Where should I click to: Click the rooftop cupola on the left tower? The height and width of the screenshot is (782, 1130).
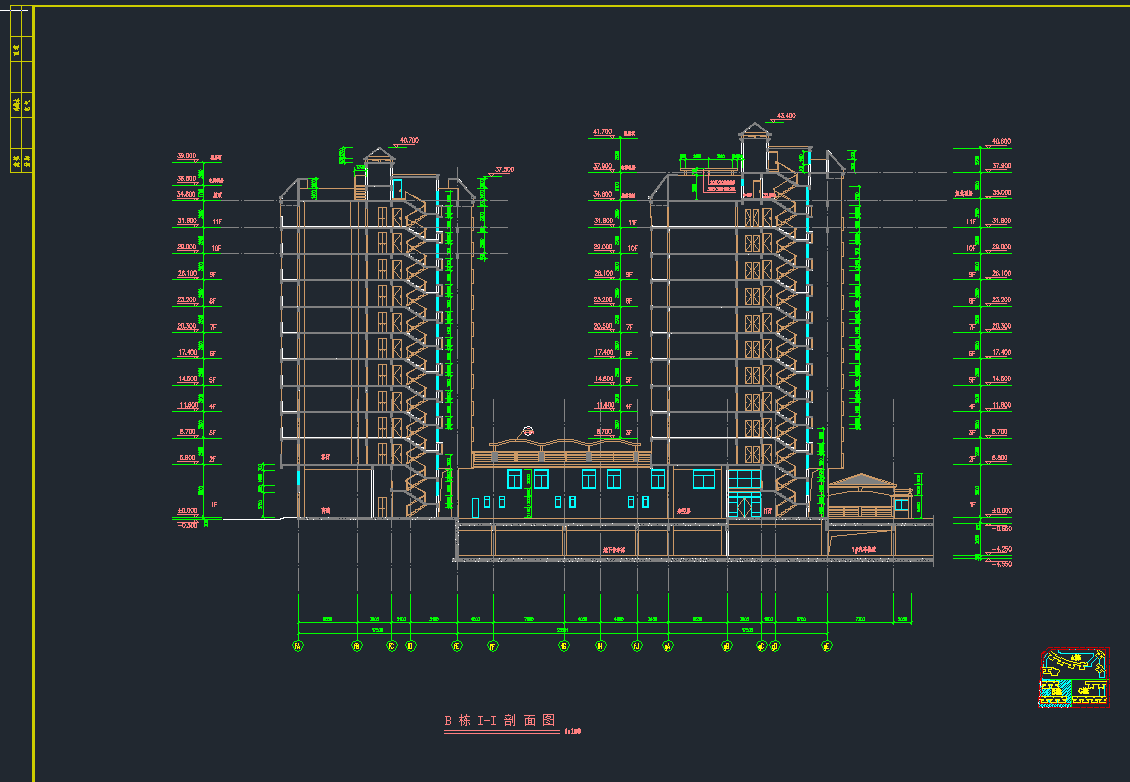point(378,155)
